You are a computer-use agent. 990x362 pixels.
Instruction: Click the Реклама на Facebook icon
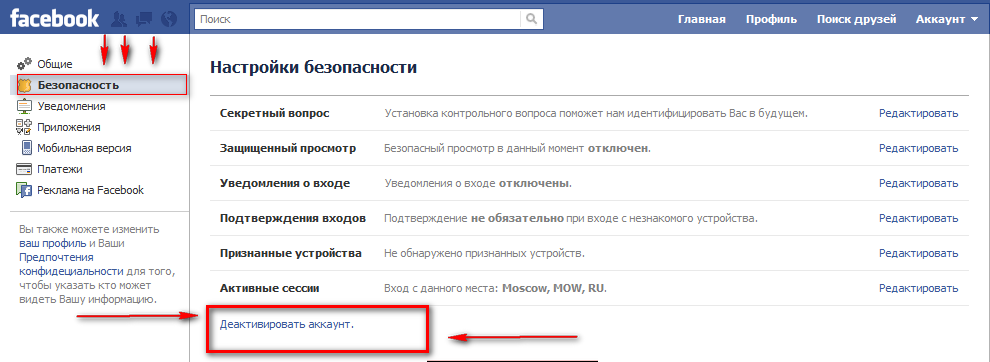pyautogui.click(x=25, y=190)
